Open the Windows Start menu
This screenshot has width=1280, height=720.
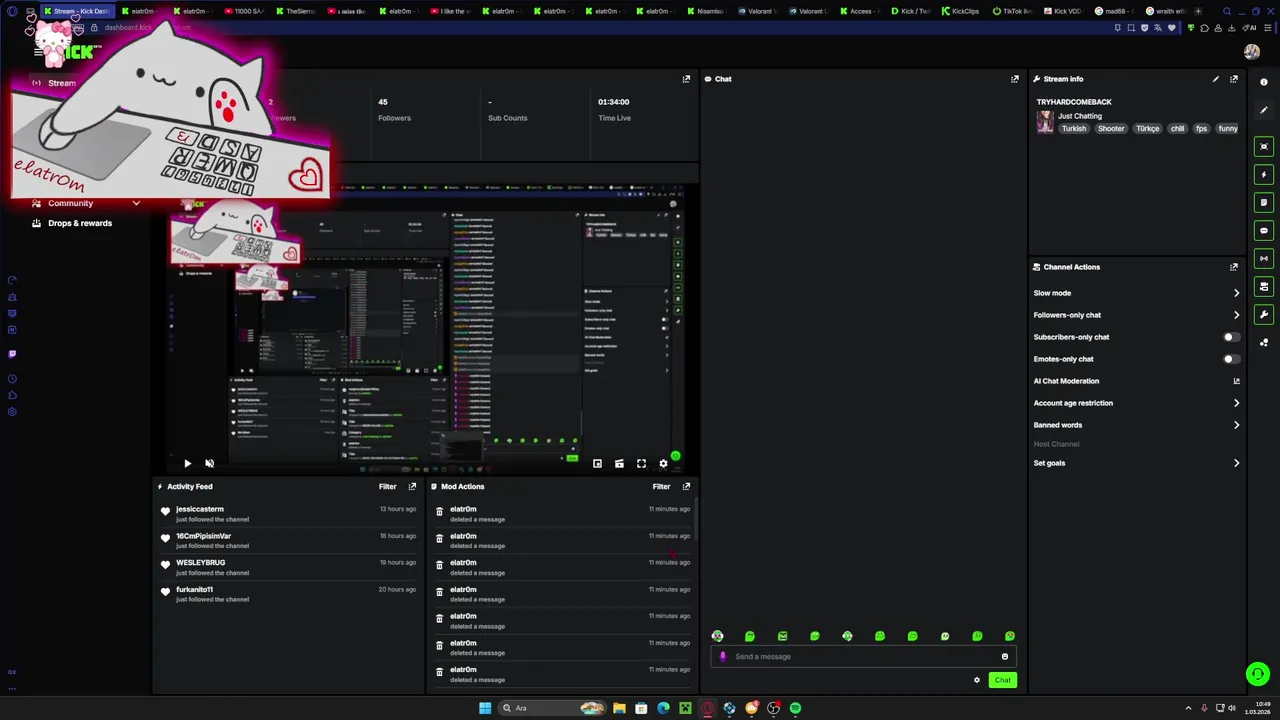point(485,708)
